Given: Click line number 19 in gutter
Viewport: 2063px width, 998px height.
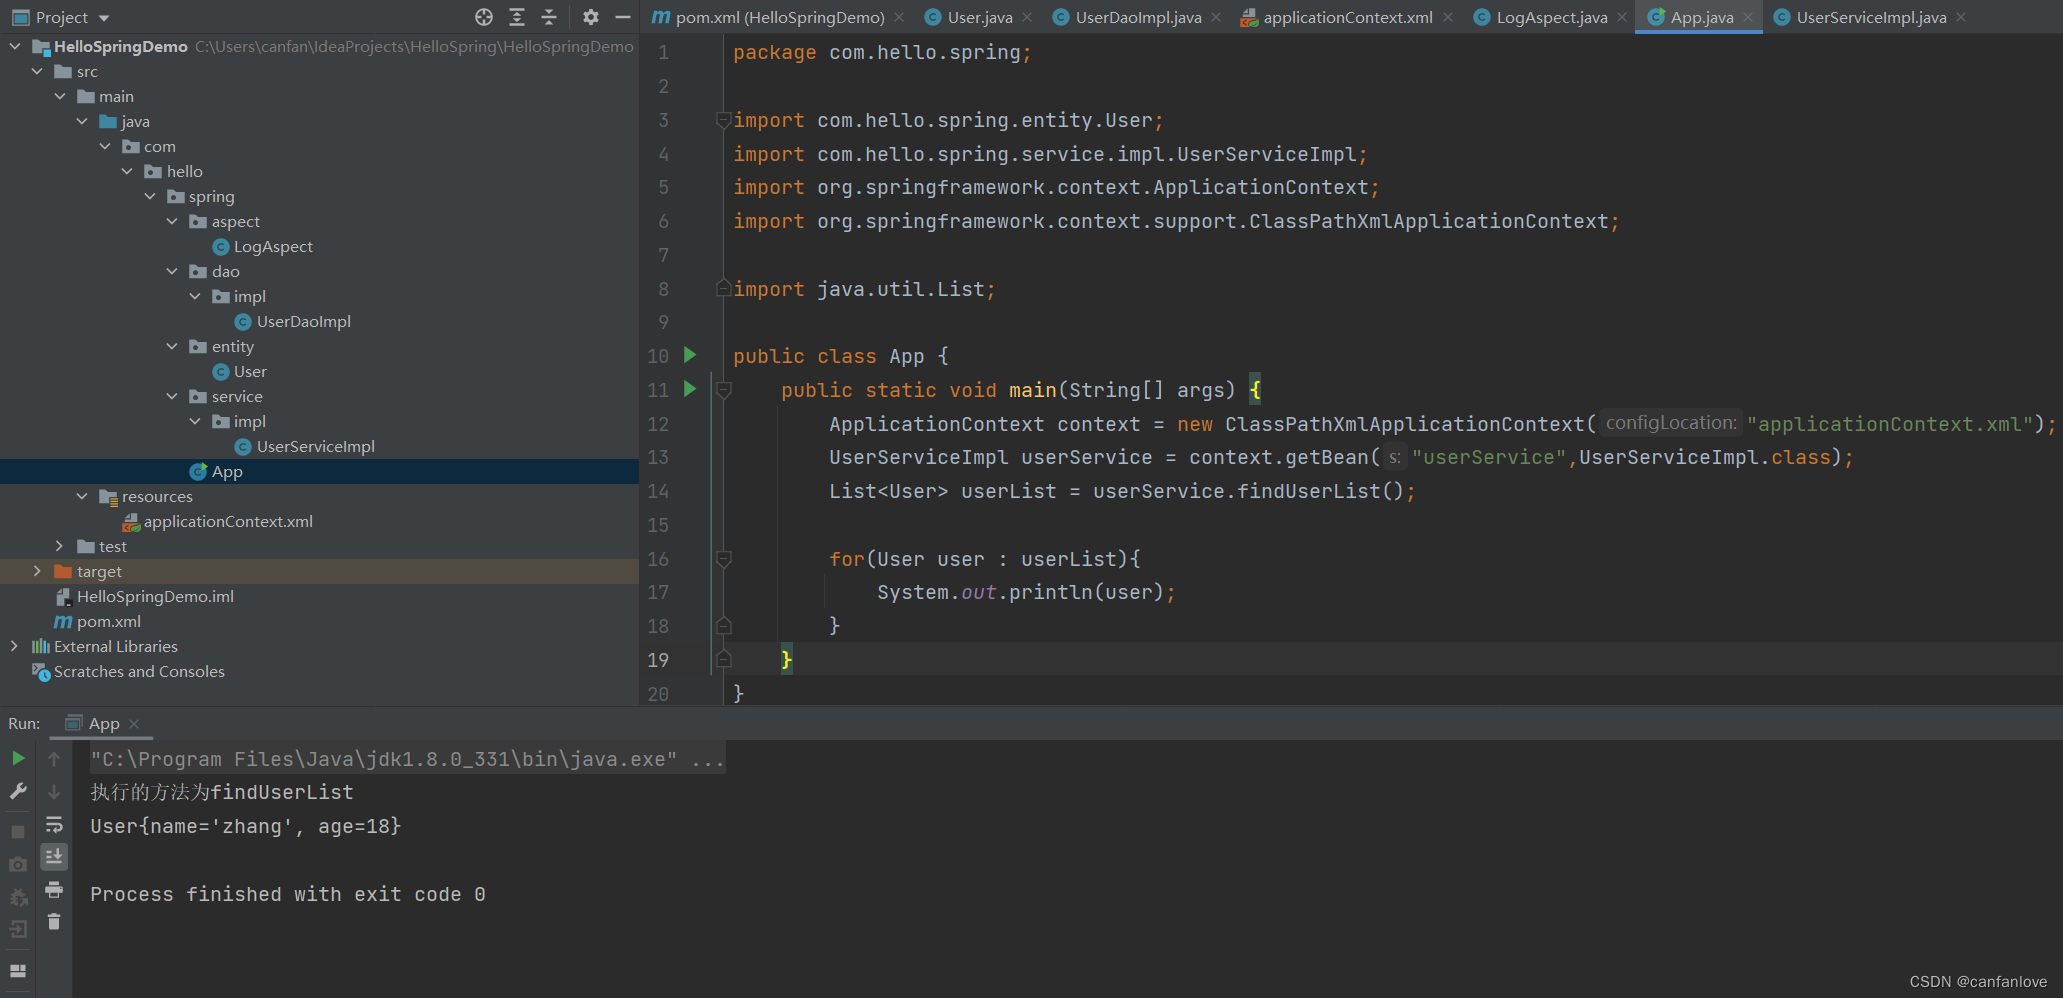Looking at the screenshot, I should pyautogui.click(x=658, y=660).
